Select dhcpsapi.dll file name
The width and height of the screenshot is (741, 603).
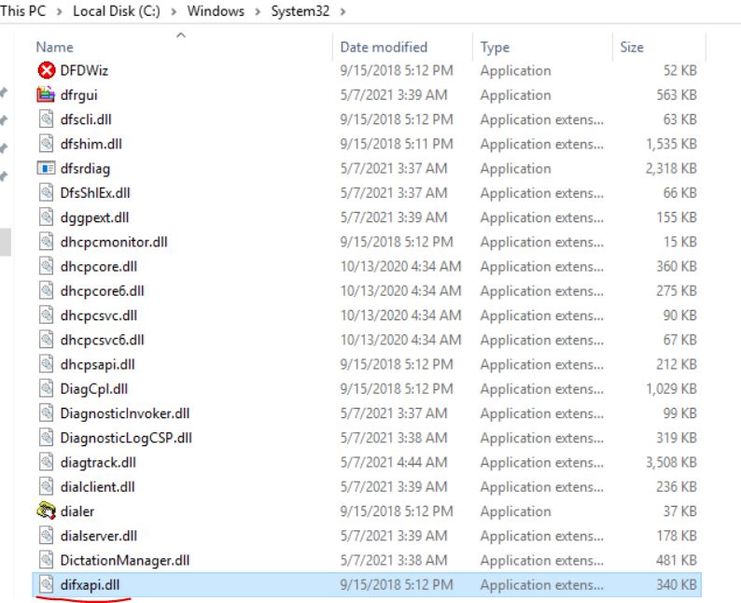point(97,365)
